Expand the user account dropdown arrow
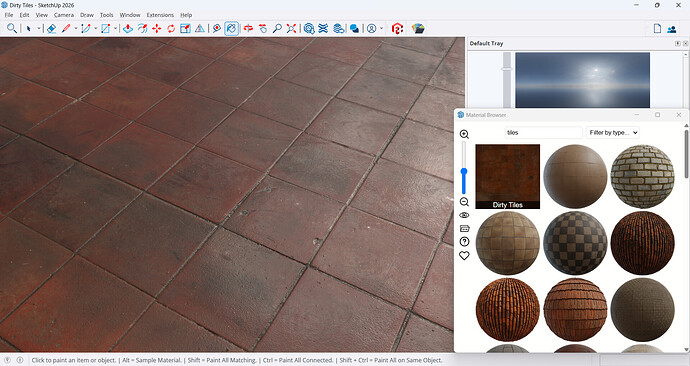Screen dimensions: 690x366 pyautogui.click(x=381, y=29)
